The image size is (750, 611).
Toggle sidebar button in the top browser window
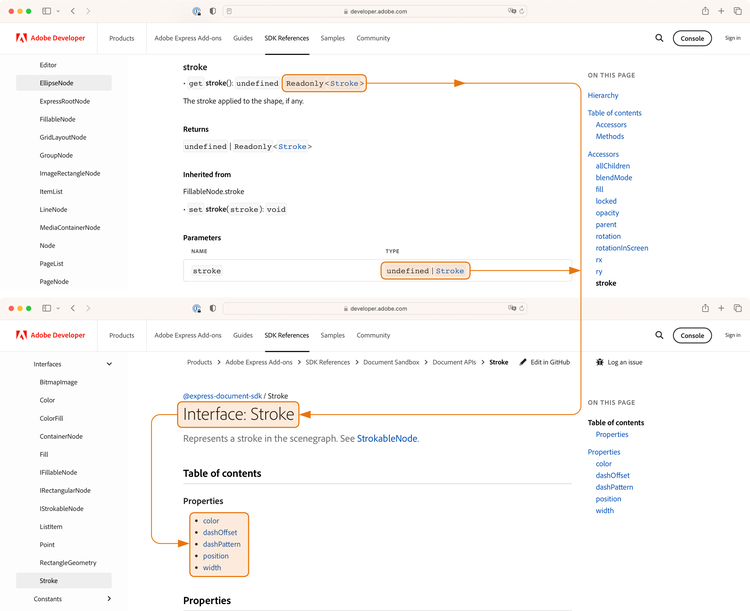point(46,11)
